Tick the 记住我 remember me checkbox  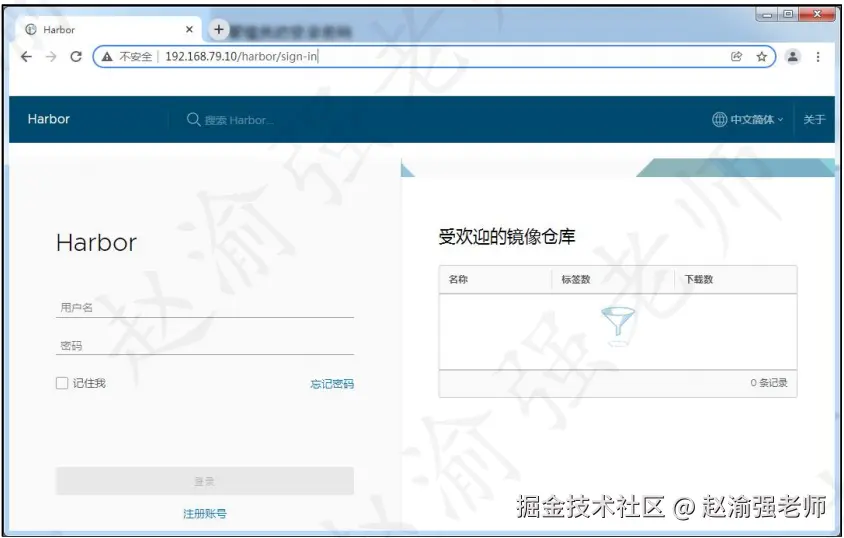tap(62, 383)
